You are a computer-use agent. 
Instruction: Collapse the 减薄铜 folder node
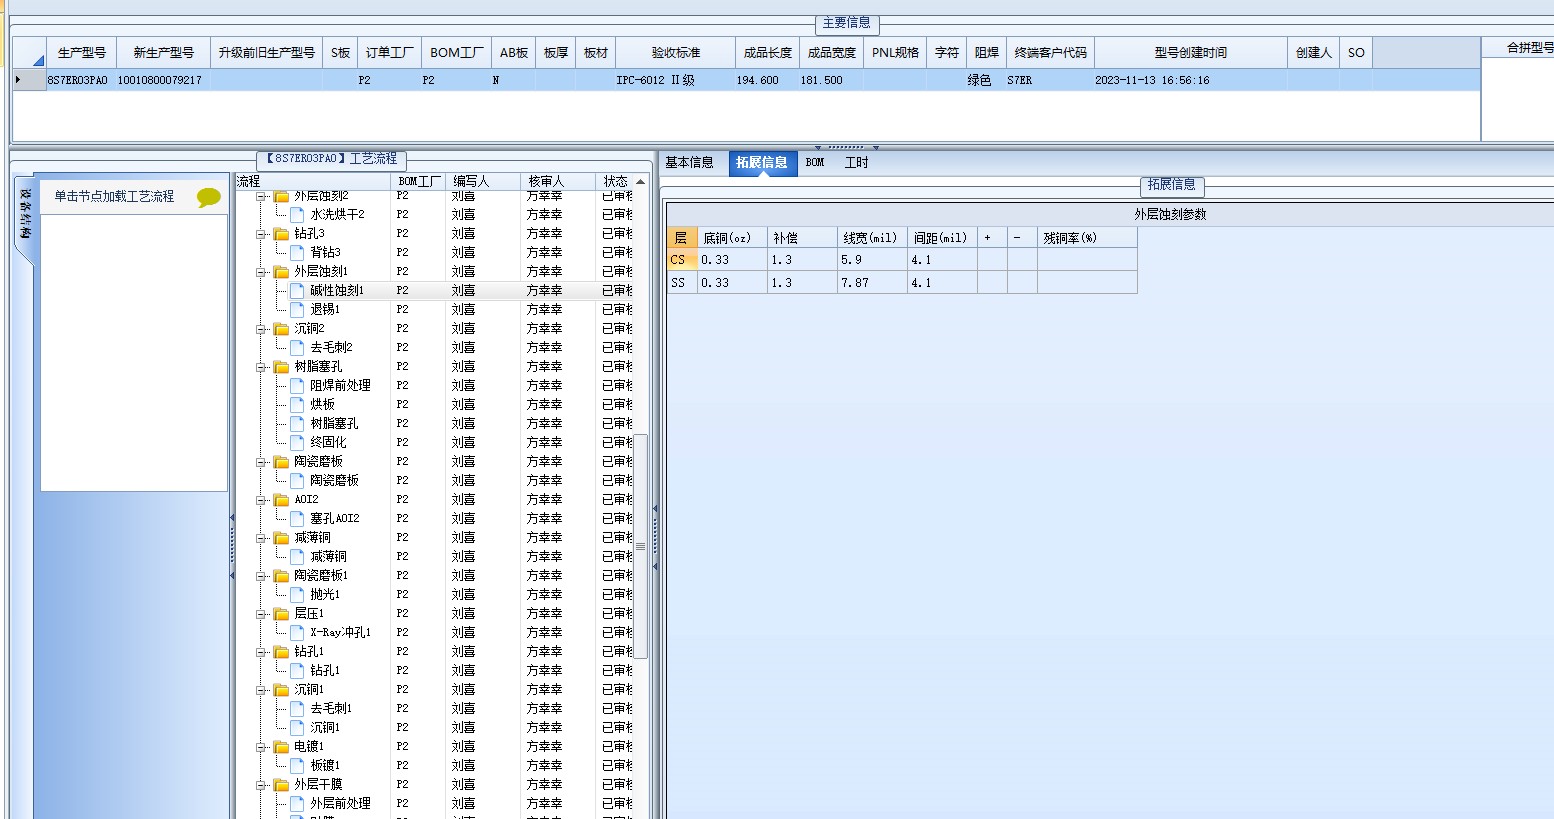(x=261, y=538)
